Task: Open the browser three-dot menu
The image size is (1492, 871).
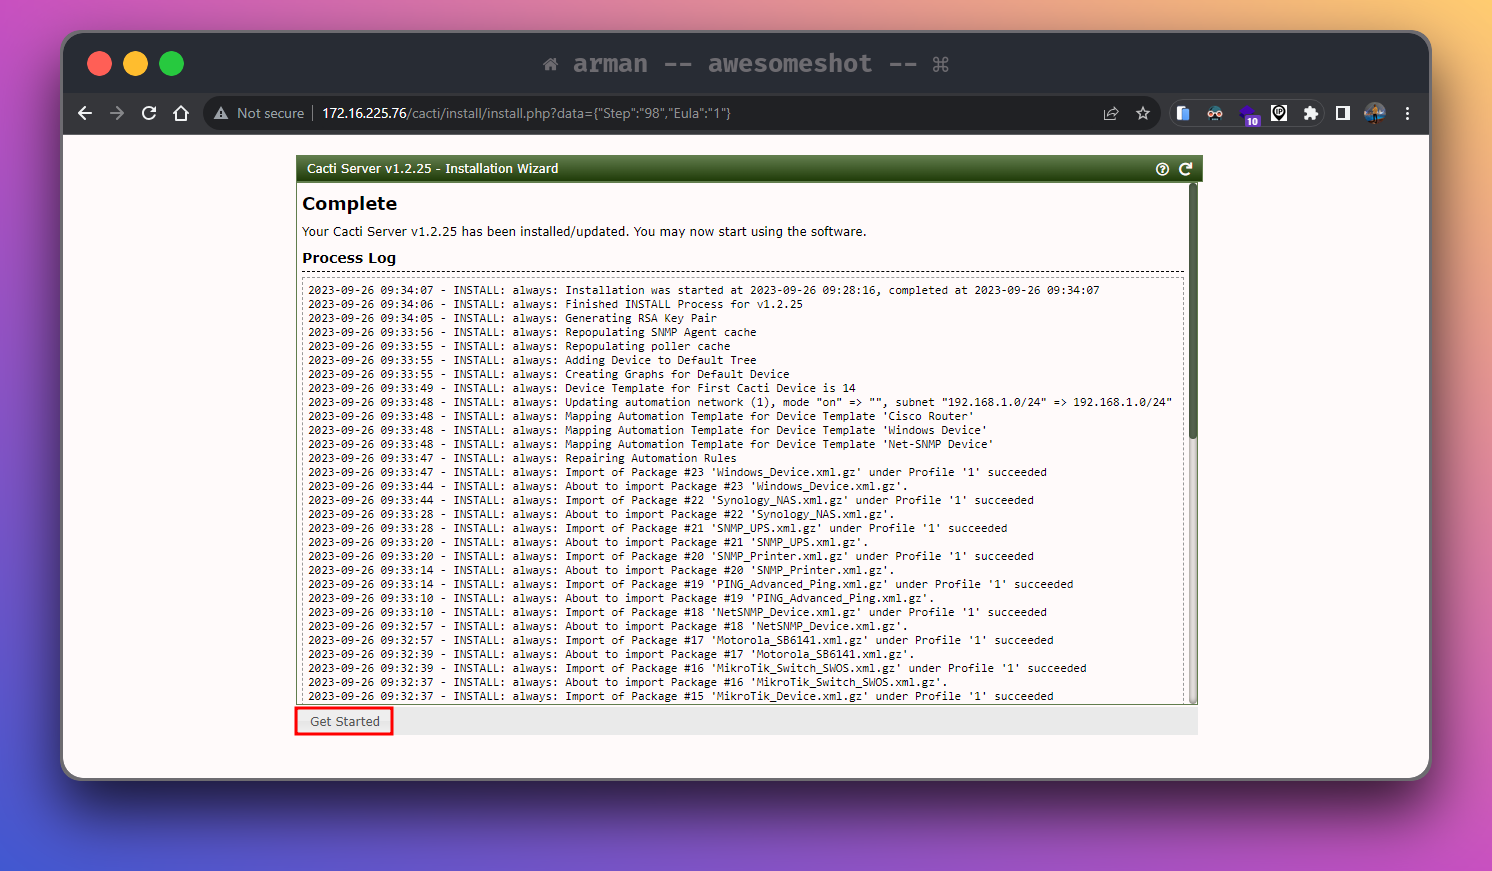Action: point(1407,113)
